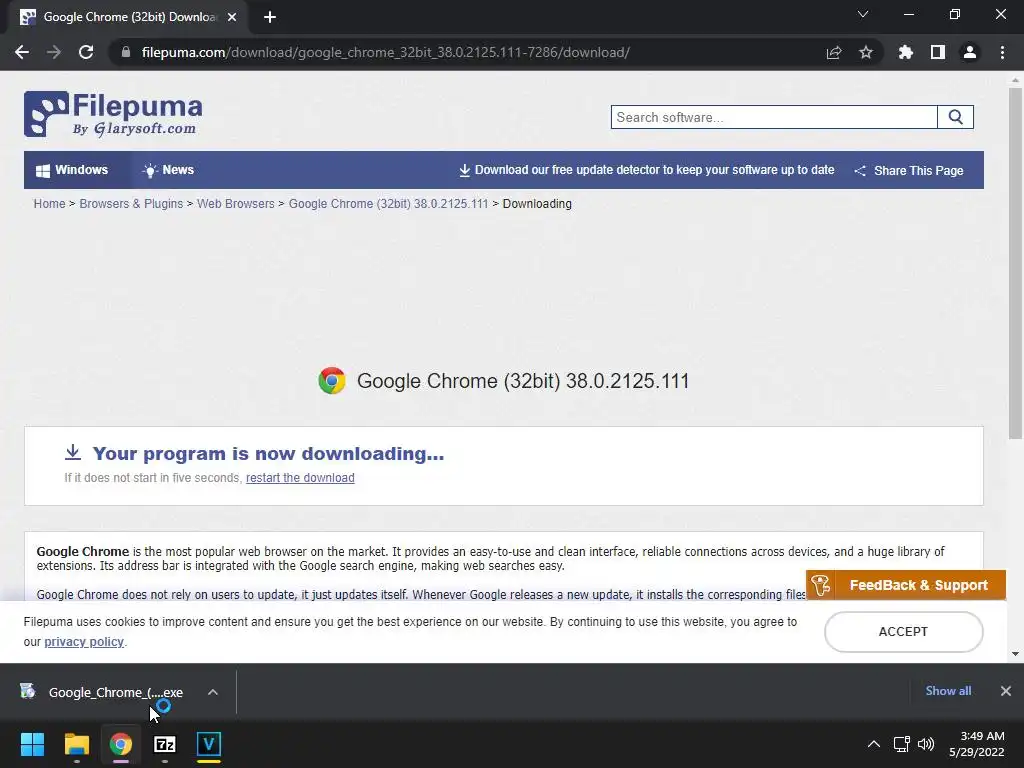The width and height of the screenshot is (1024, 768).
Task: Open a new browser tab
Action: tap(270, 17)
